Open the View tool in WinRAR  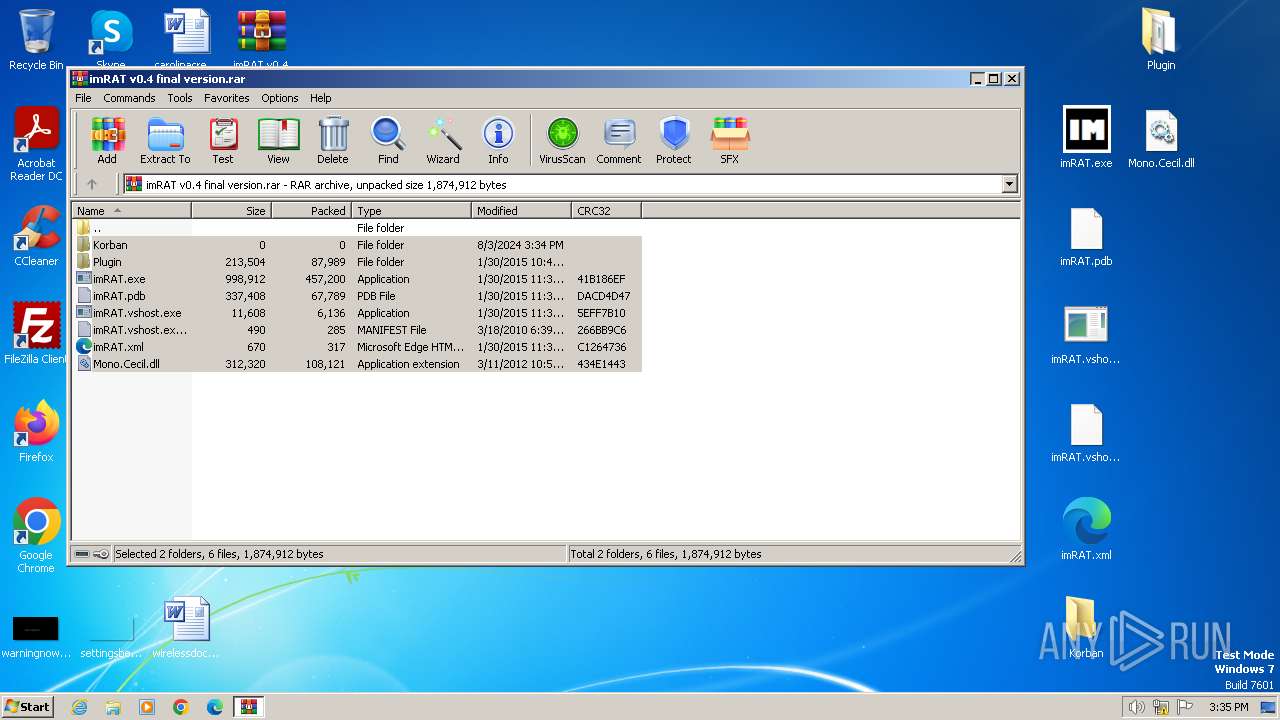coord(278,140)
